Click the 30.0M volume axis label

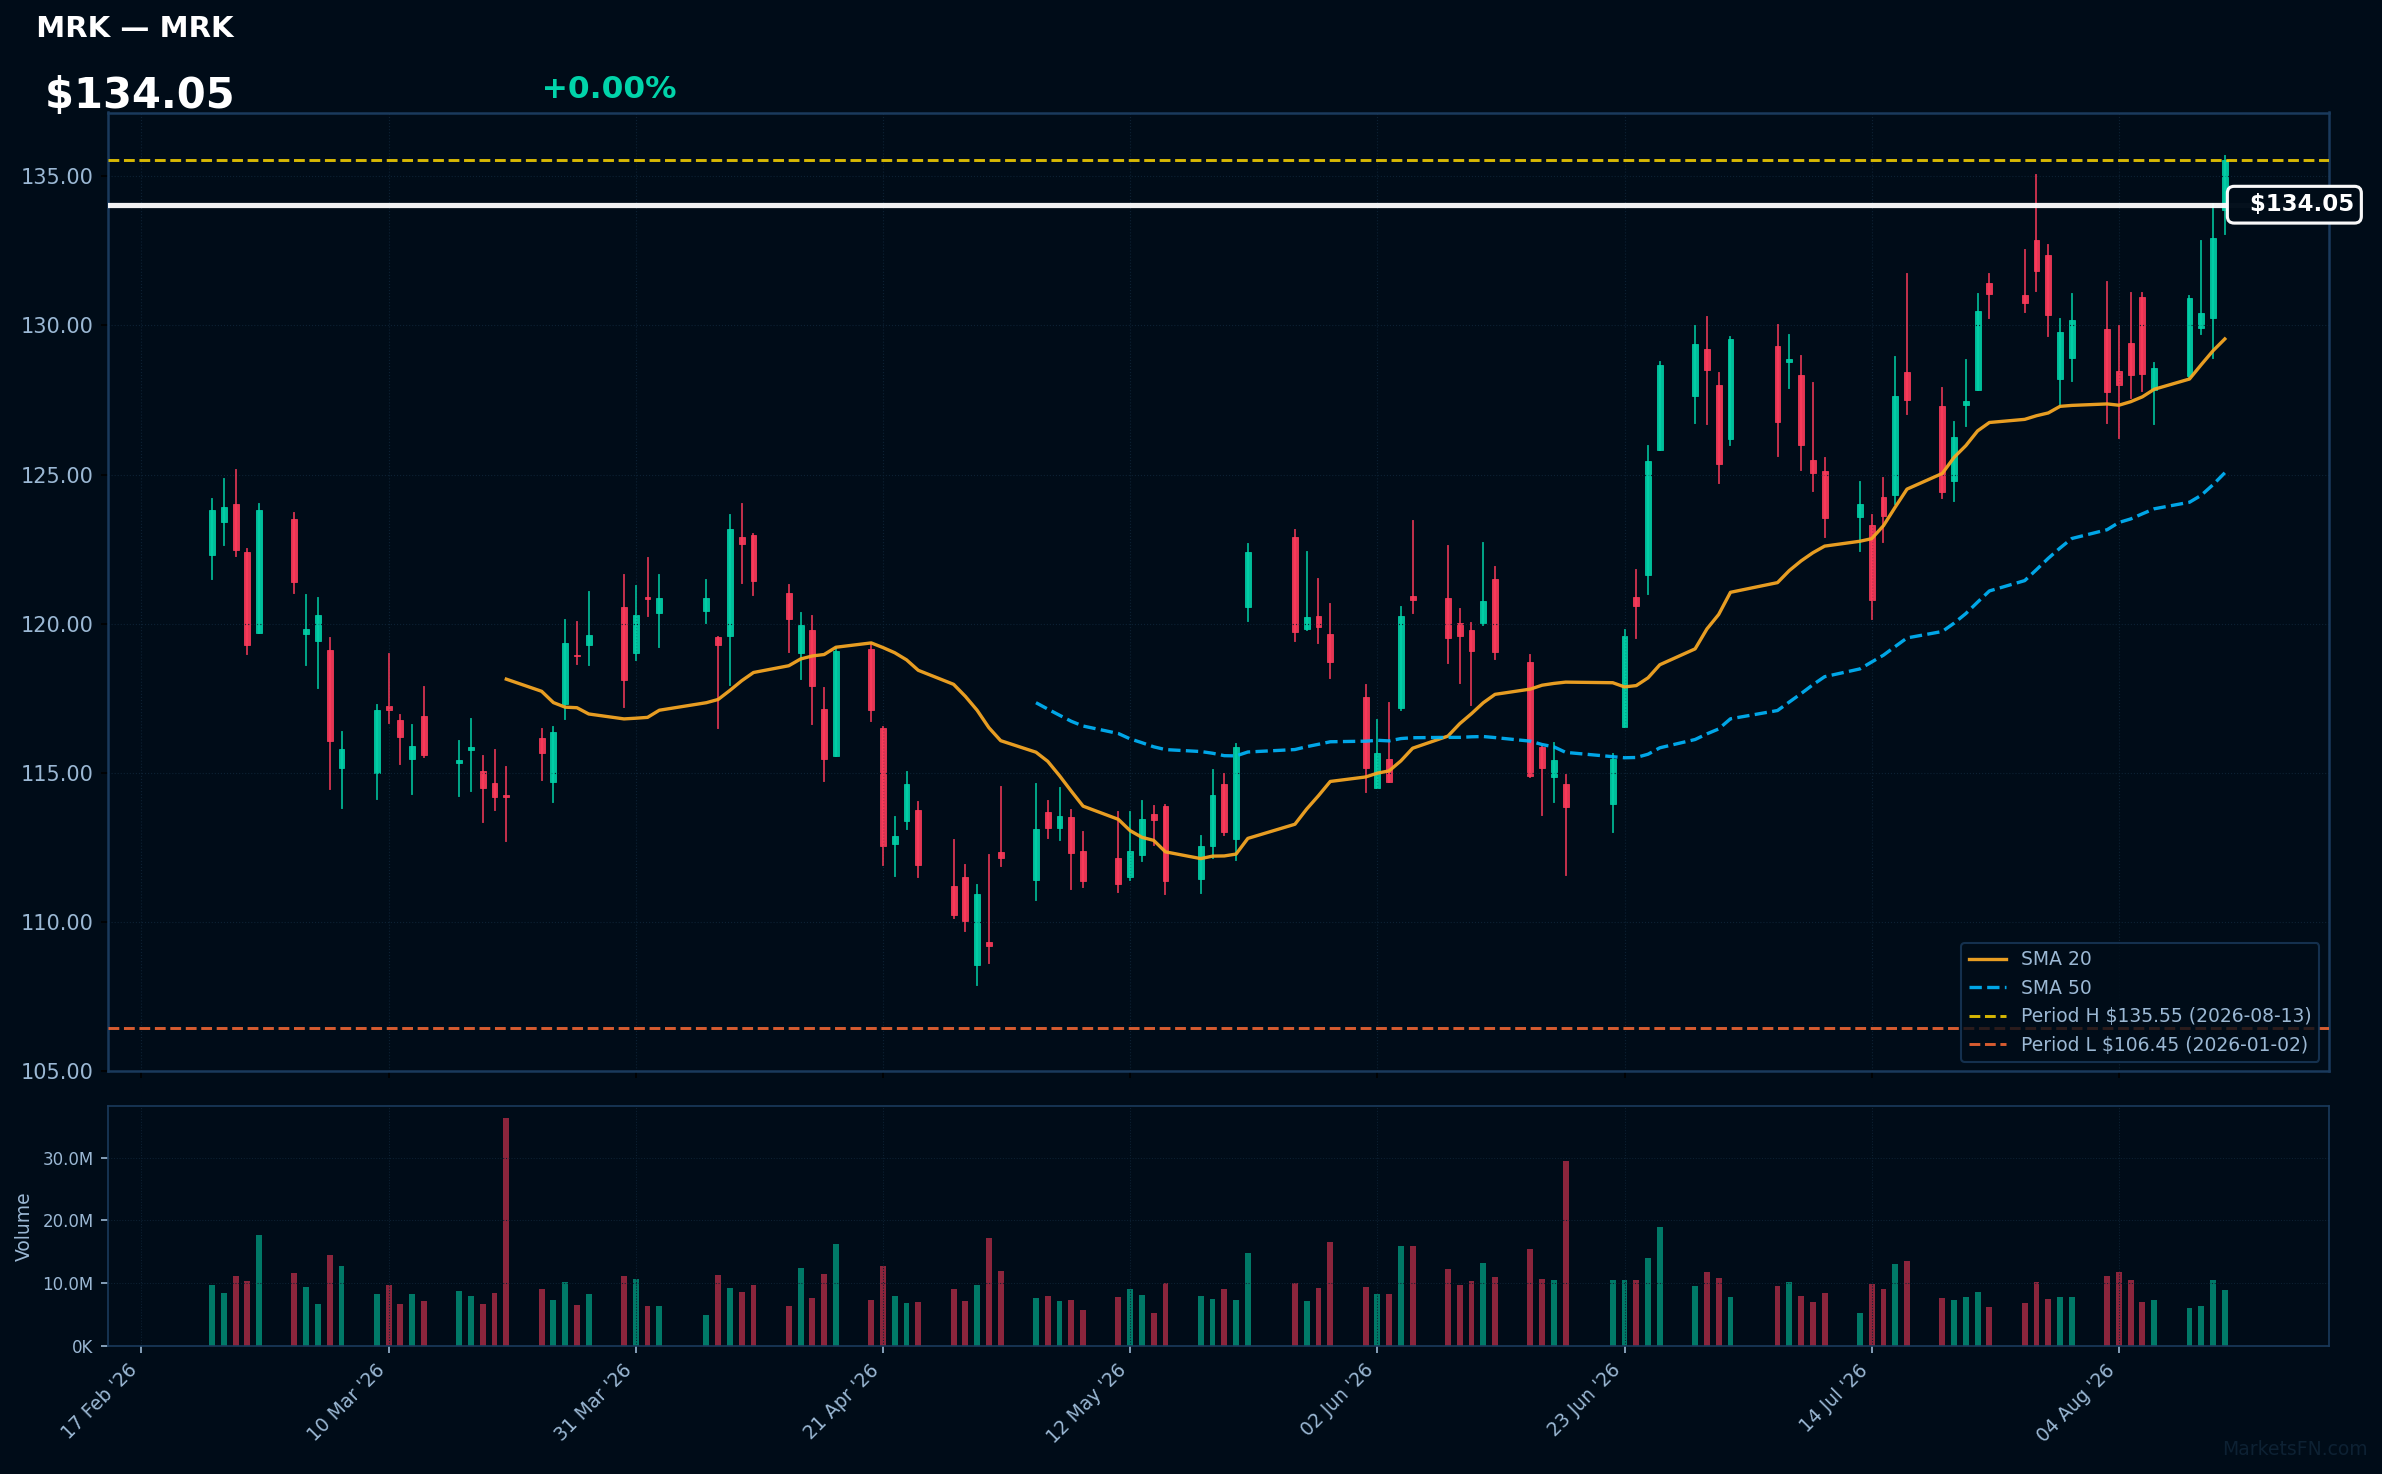point(68,1159)
